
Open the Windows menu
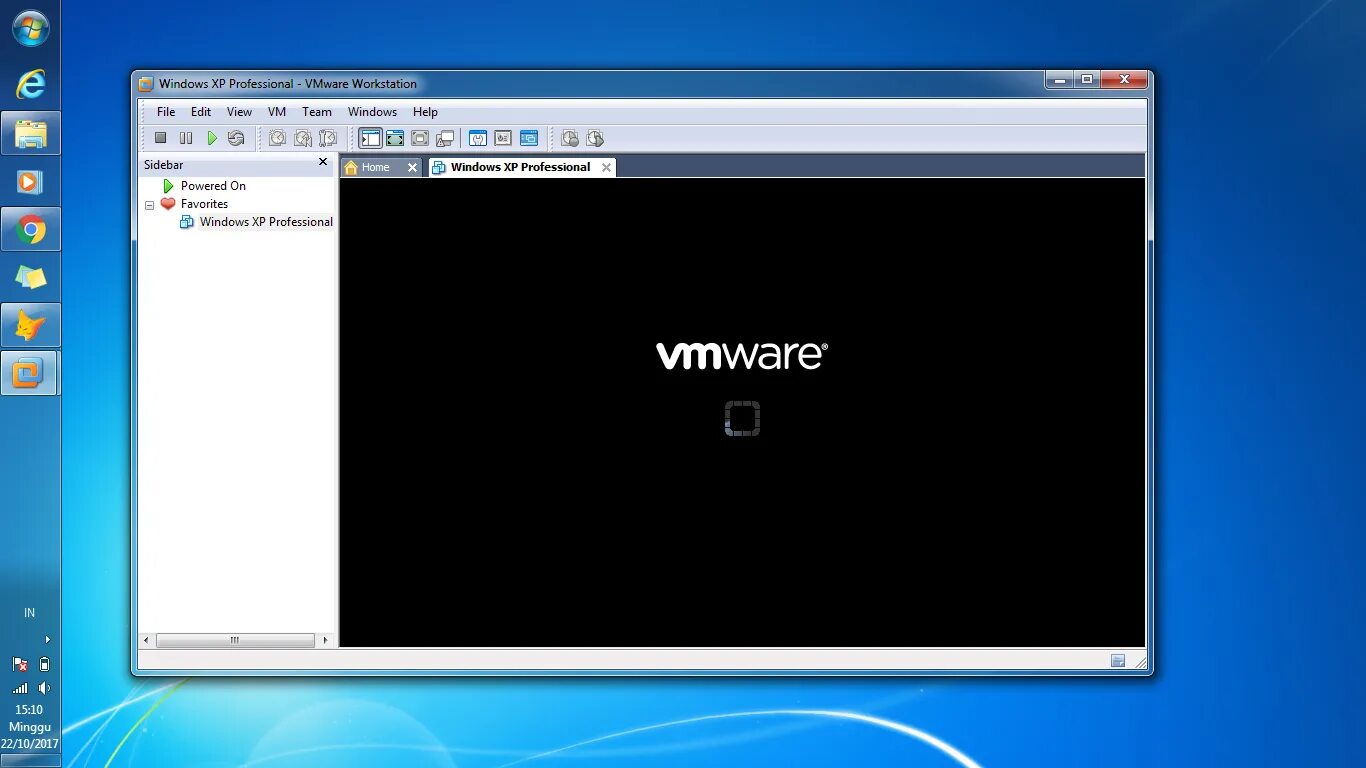pyautogui.click(x=372, y=112)
